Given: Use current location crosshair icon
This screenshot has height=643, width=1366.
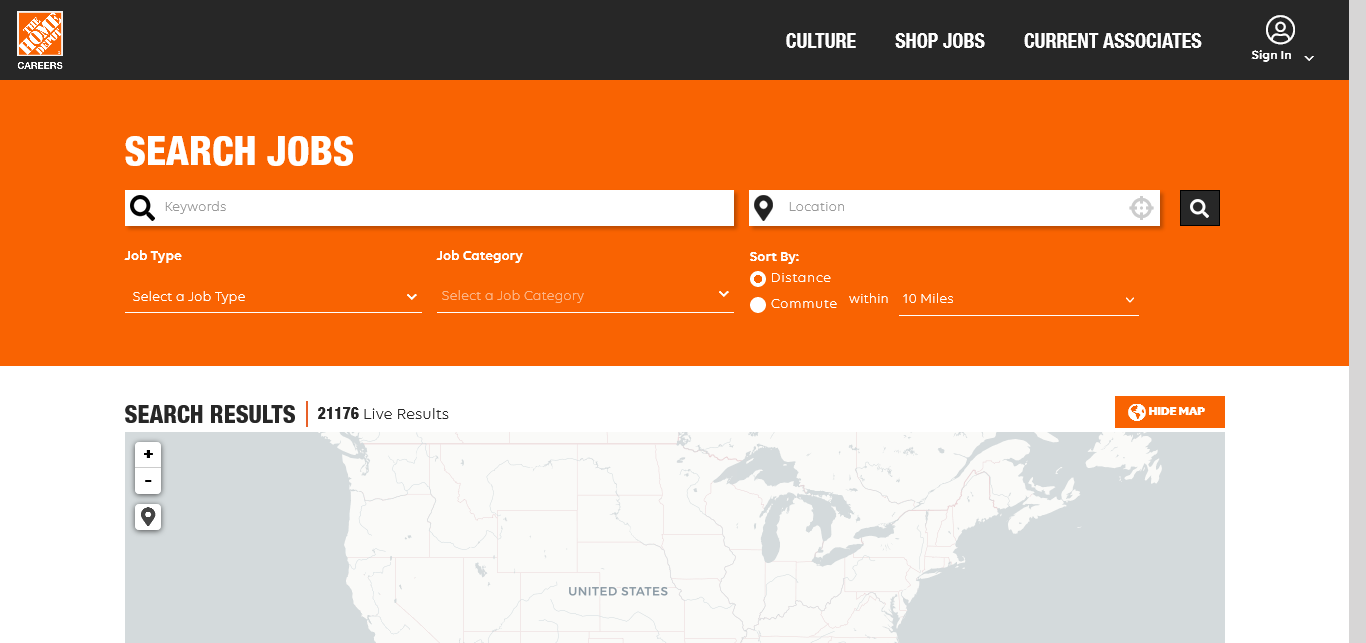Looking at the screenshot, I should [1141, 208].
